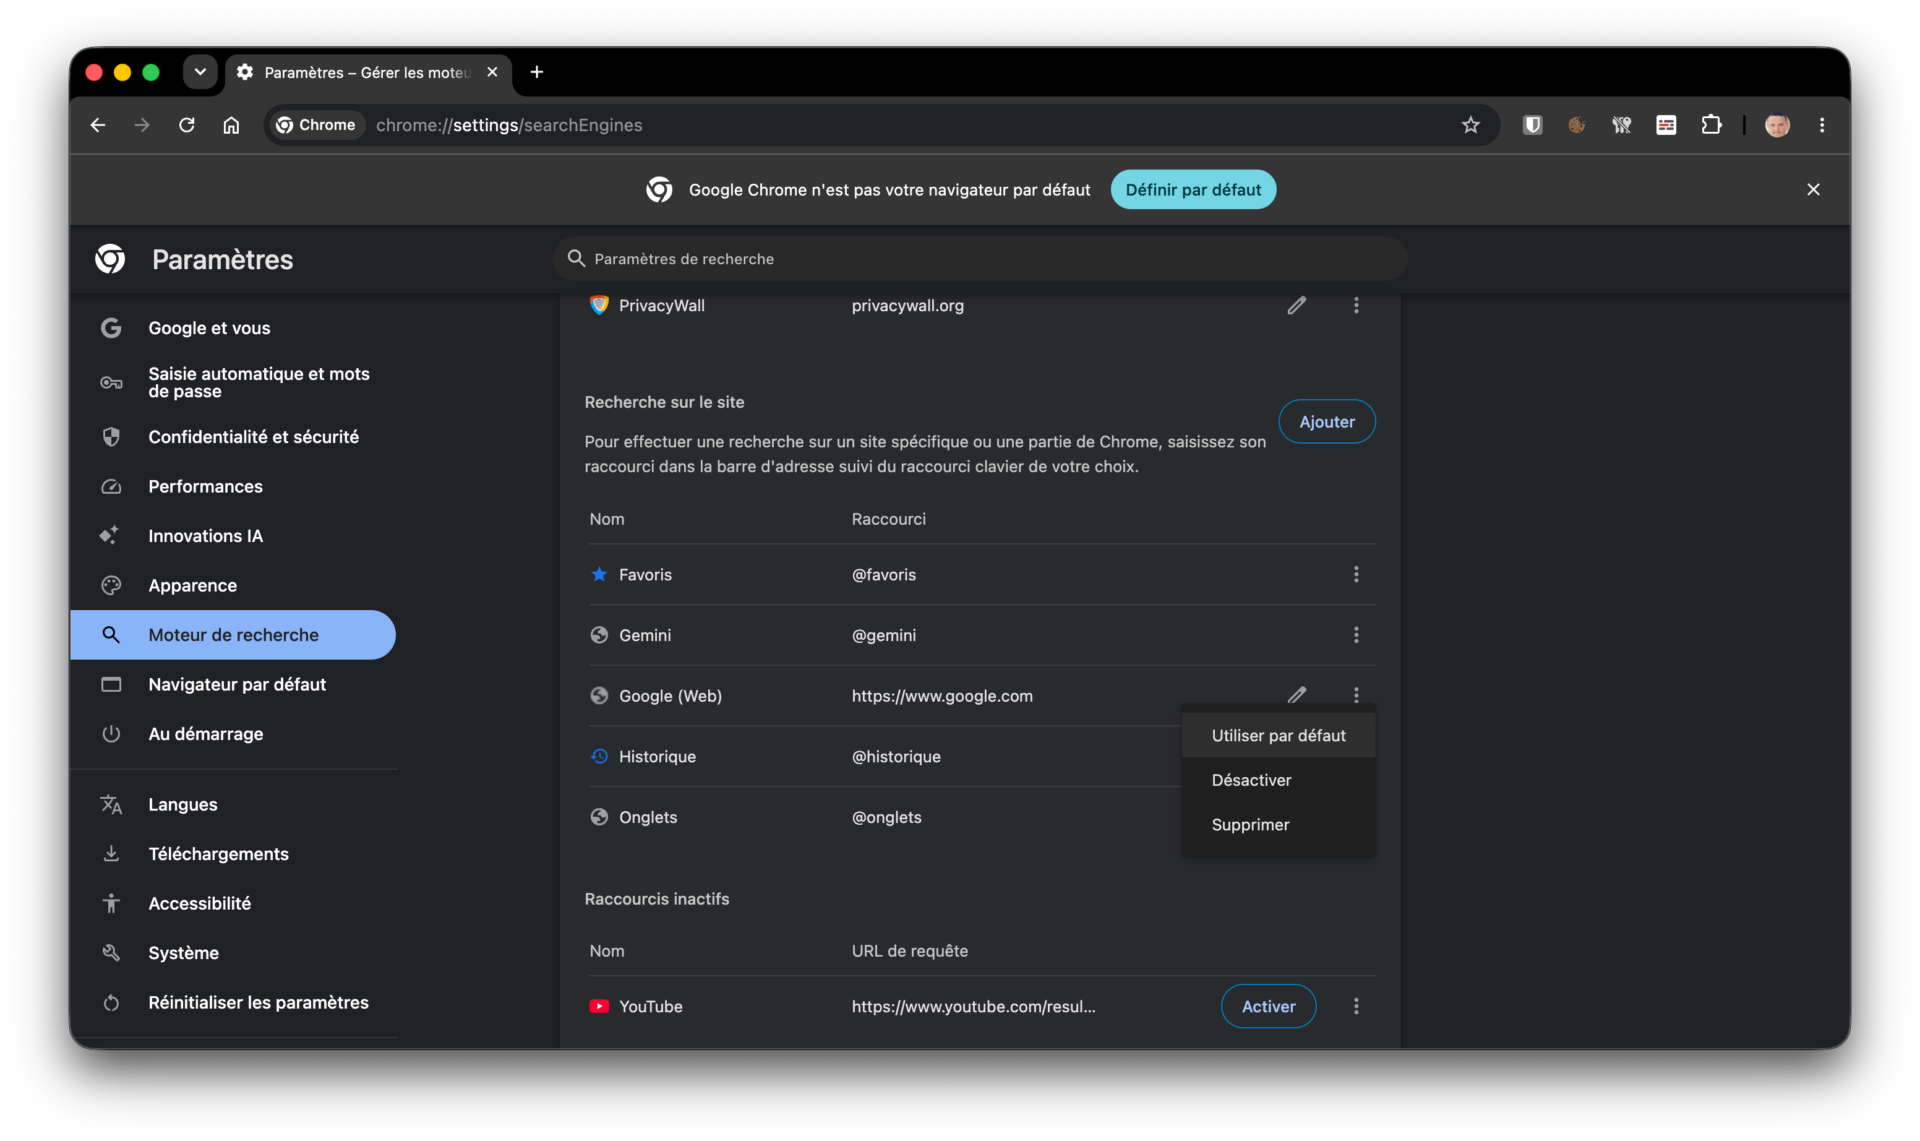Open Accessibilité settings section
Screen dimensions: 1920x1141
(x=233, y=903)
